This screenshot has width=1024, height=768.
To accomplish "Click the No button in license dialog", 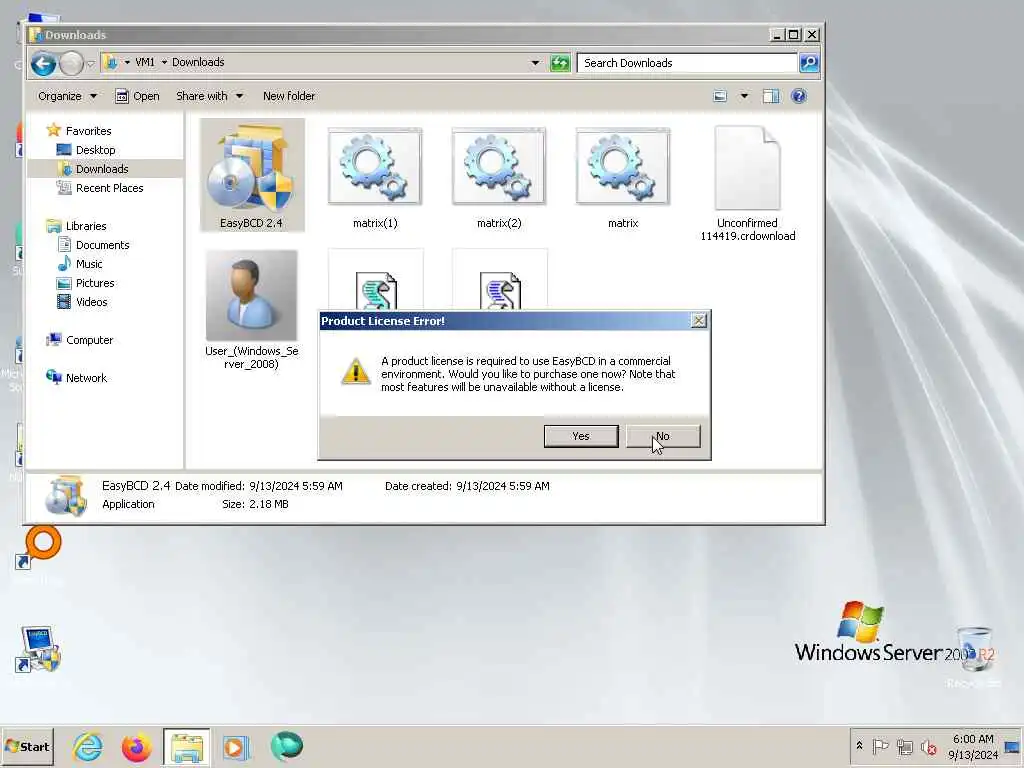I will click(663, 436).
